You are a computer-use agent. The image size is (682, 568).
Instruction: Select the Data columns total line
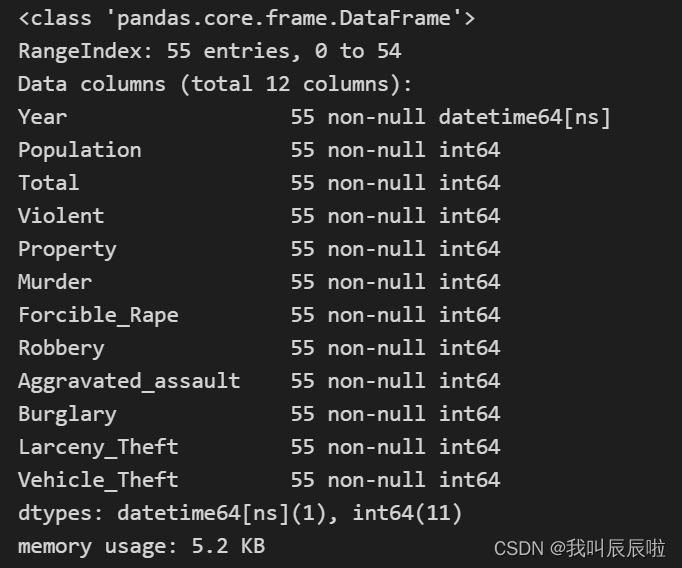tap(215, 84)
